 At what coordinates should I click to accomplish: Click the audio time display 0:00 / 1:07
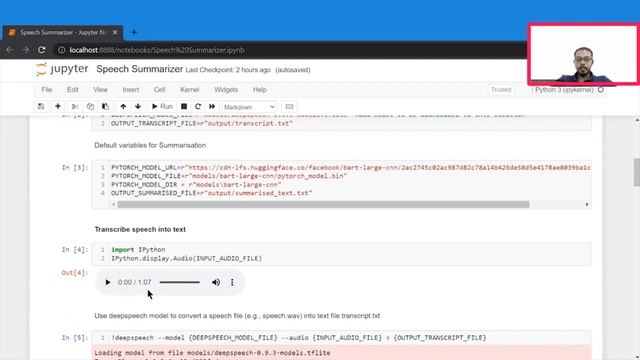tap(134, 282)
